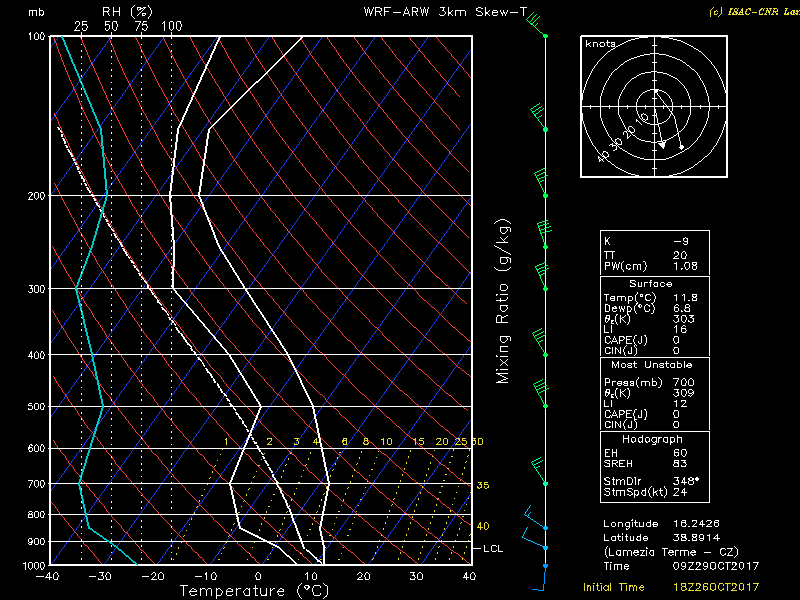Click the yellow mixing ratio label "1"
The image size is (800, 600).
[x=226, y=441]
